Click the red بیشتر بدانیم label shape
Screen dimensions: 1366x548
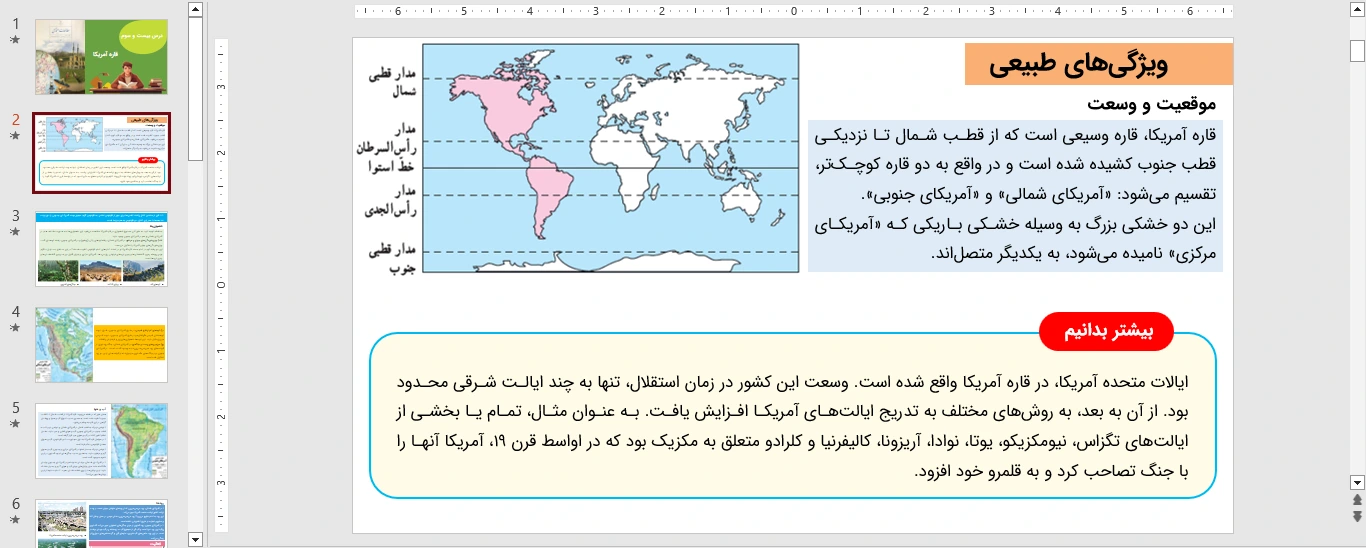tap(1106, 332)
